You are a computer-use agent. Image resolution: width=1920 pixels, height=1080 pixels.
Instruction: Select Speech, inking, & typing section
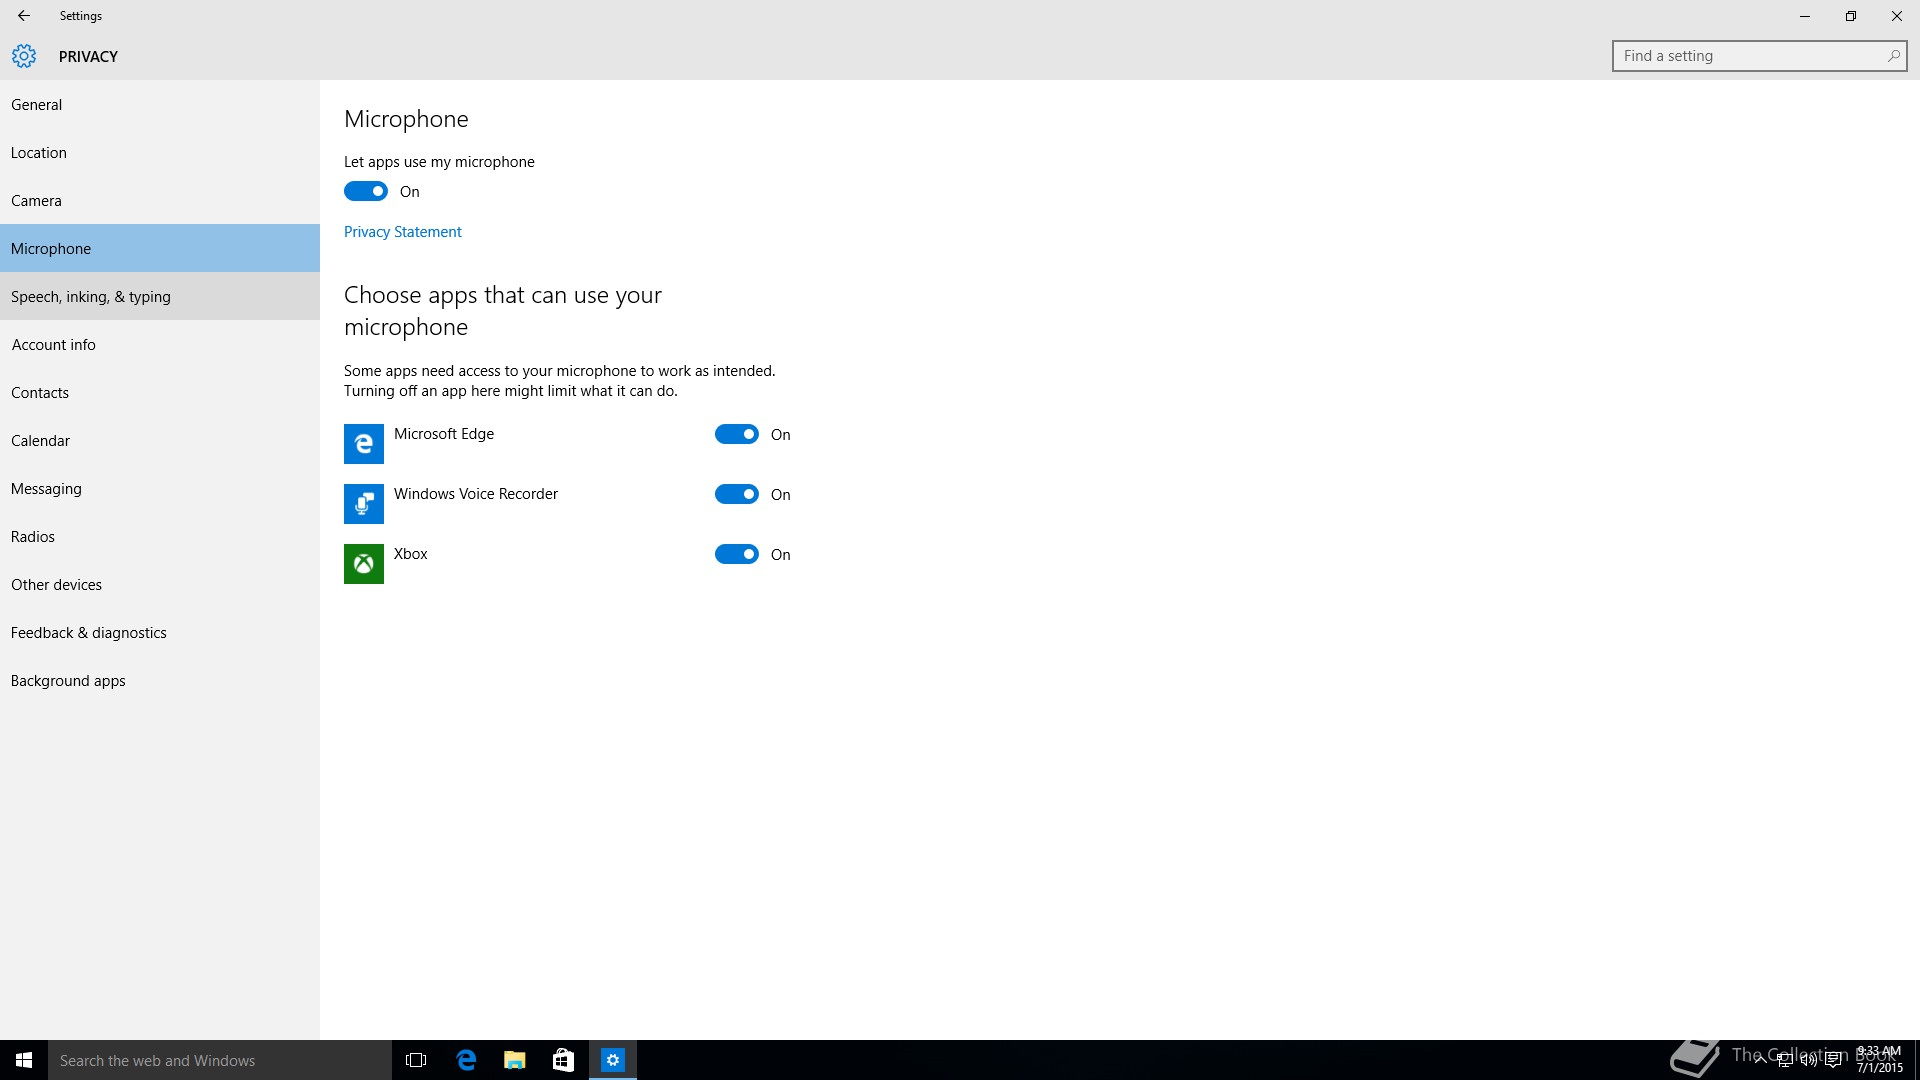click(91, 297)
